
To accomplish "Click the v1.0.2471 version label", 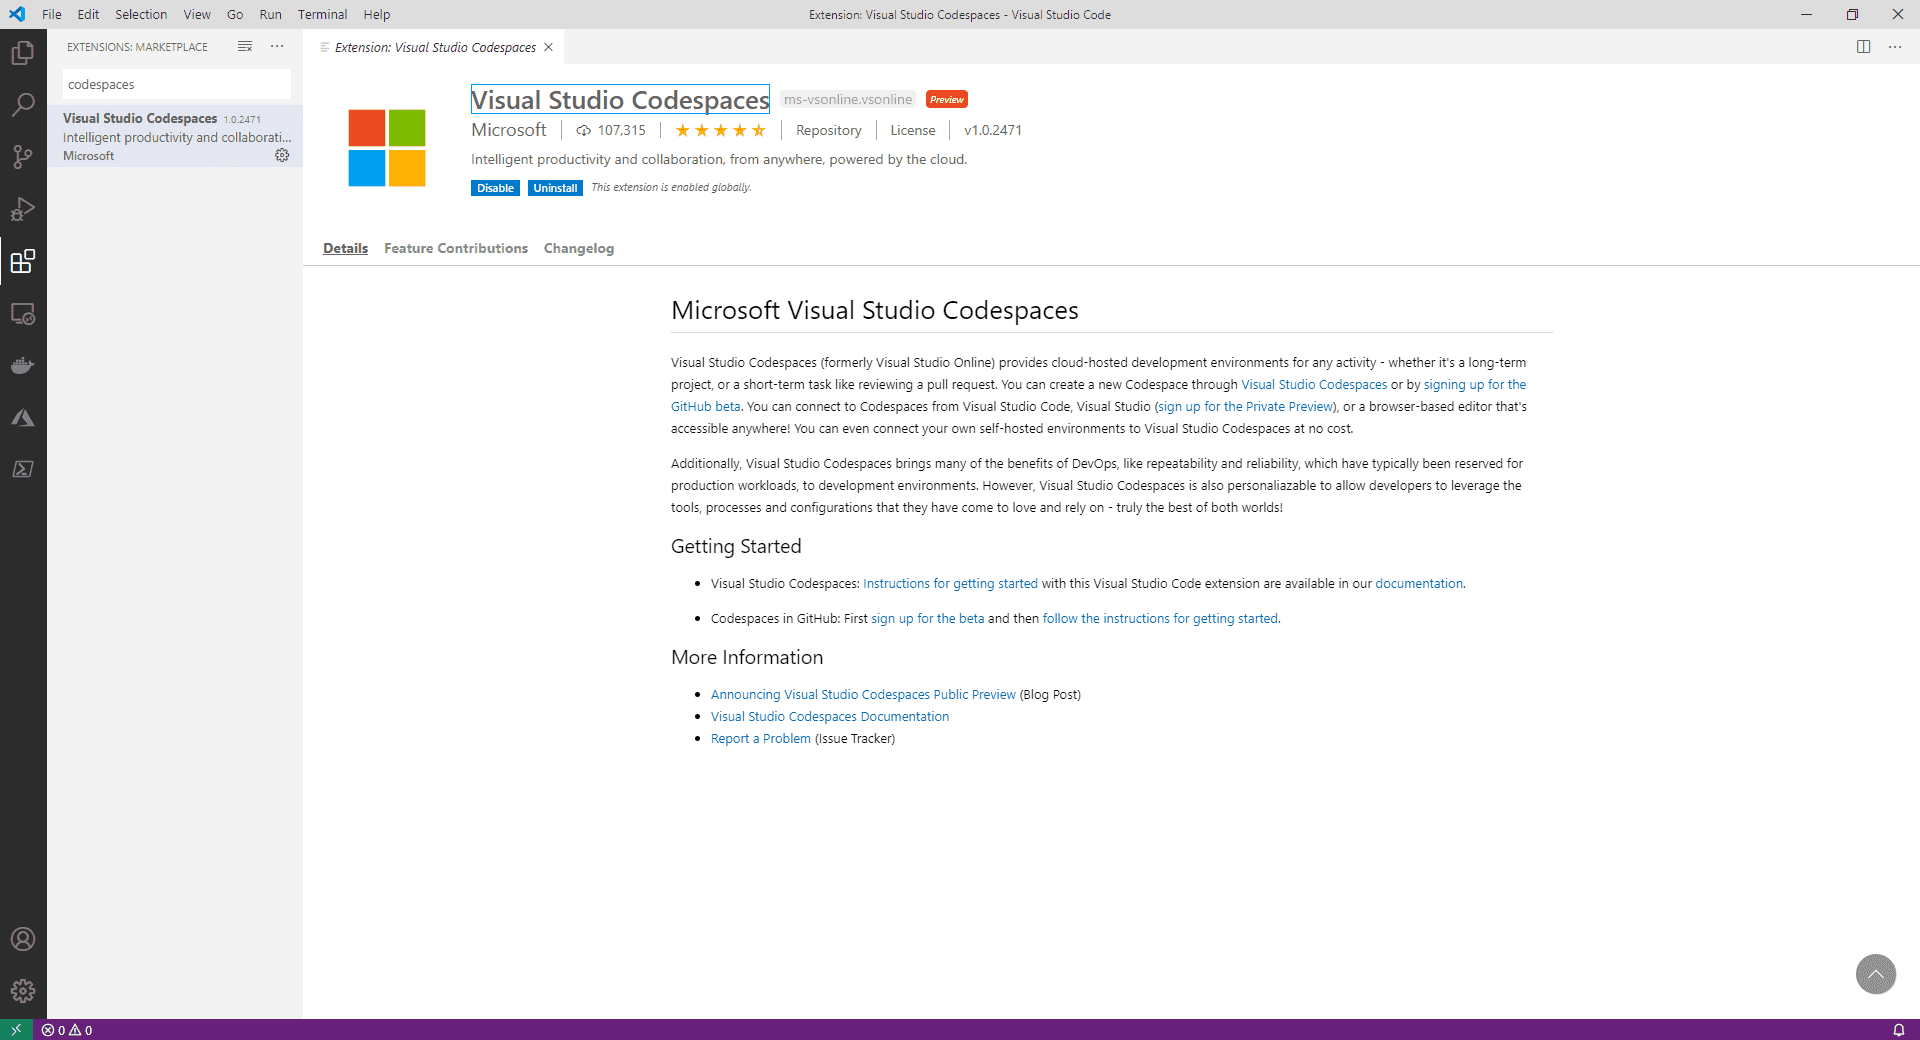I will pyautogui.click(x=993, y=130).
